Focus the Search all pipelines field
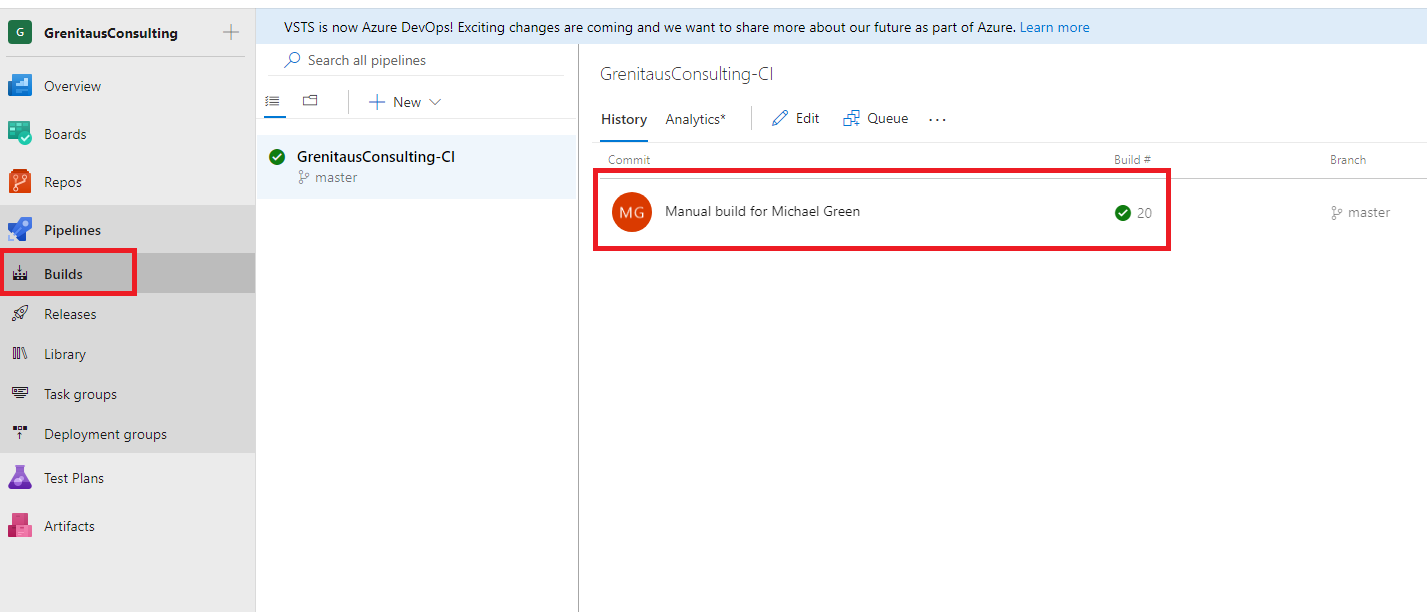 point(416,60)
